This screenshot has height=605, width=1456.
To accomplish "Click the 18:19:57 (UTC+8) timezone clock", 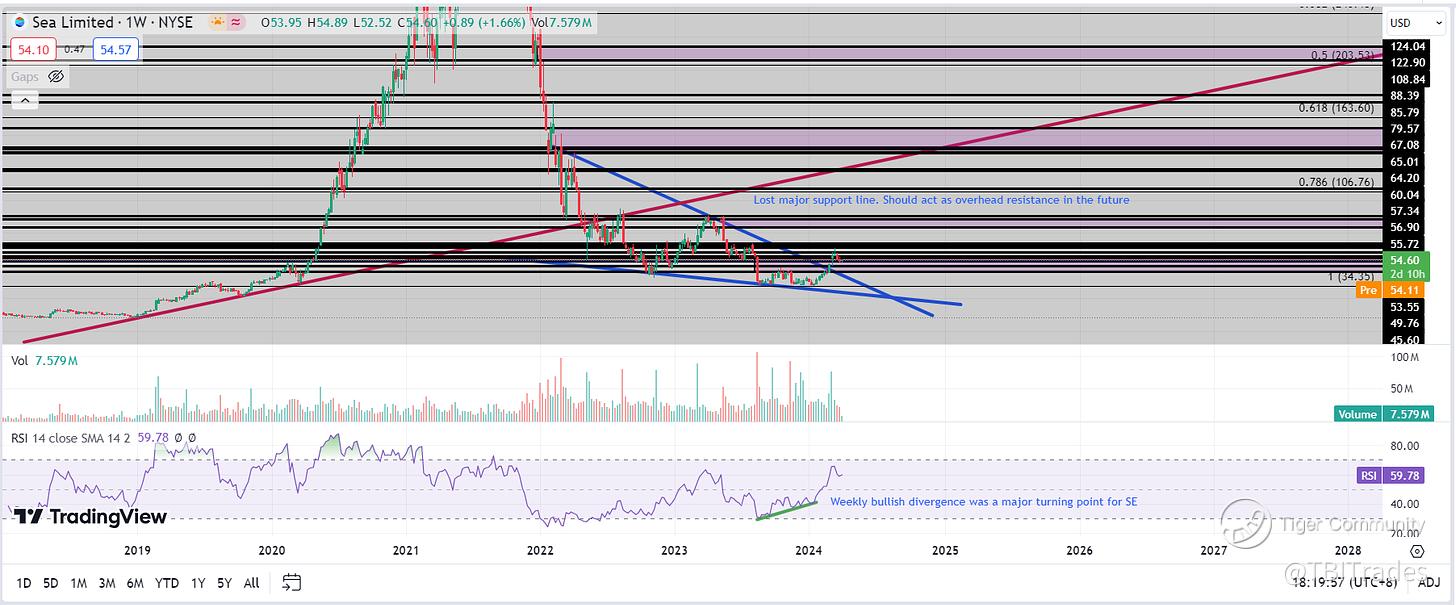I will 1346,582.
